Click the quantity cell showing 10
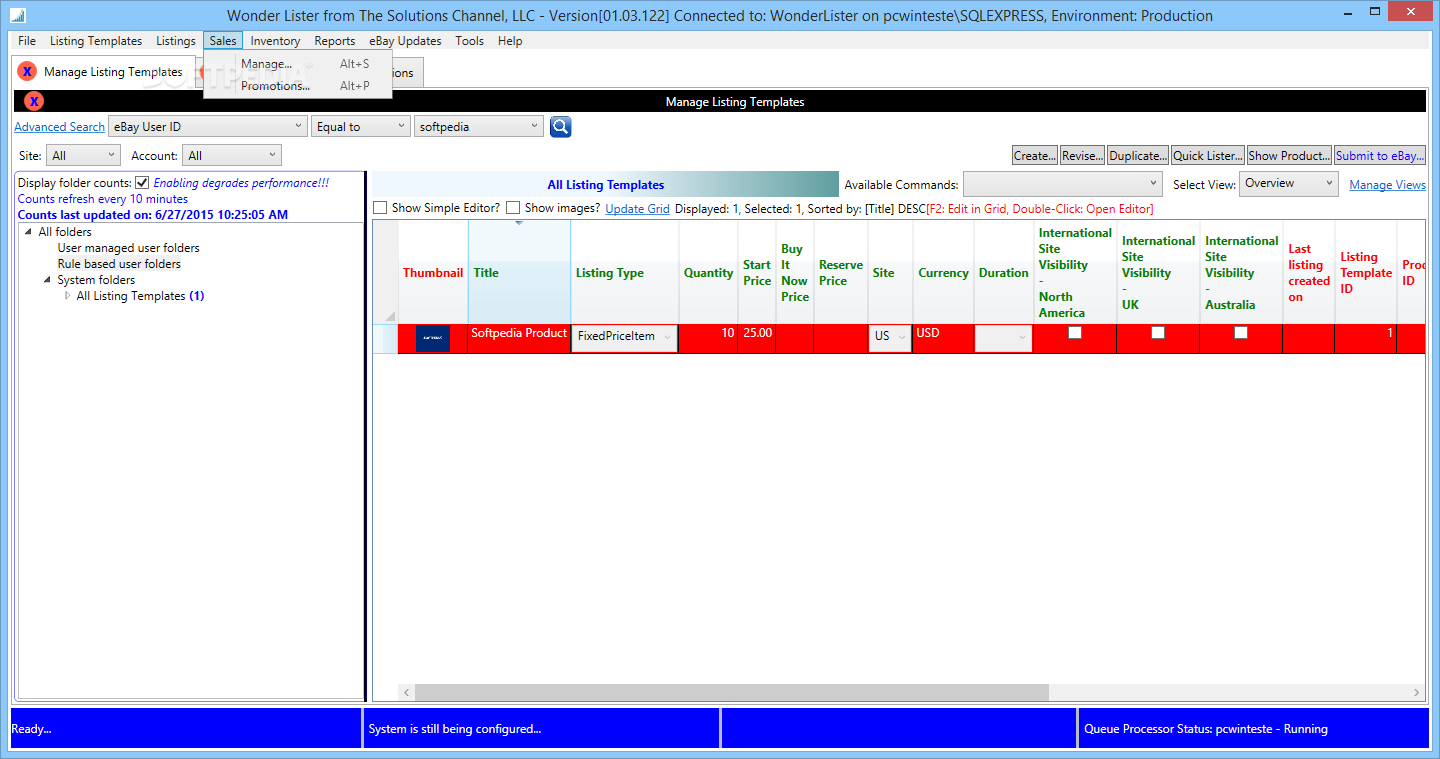The image size is (1440, 759). tap(708, 338)
